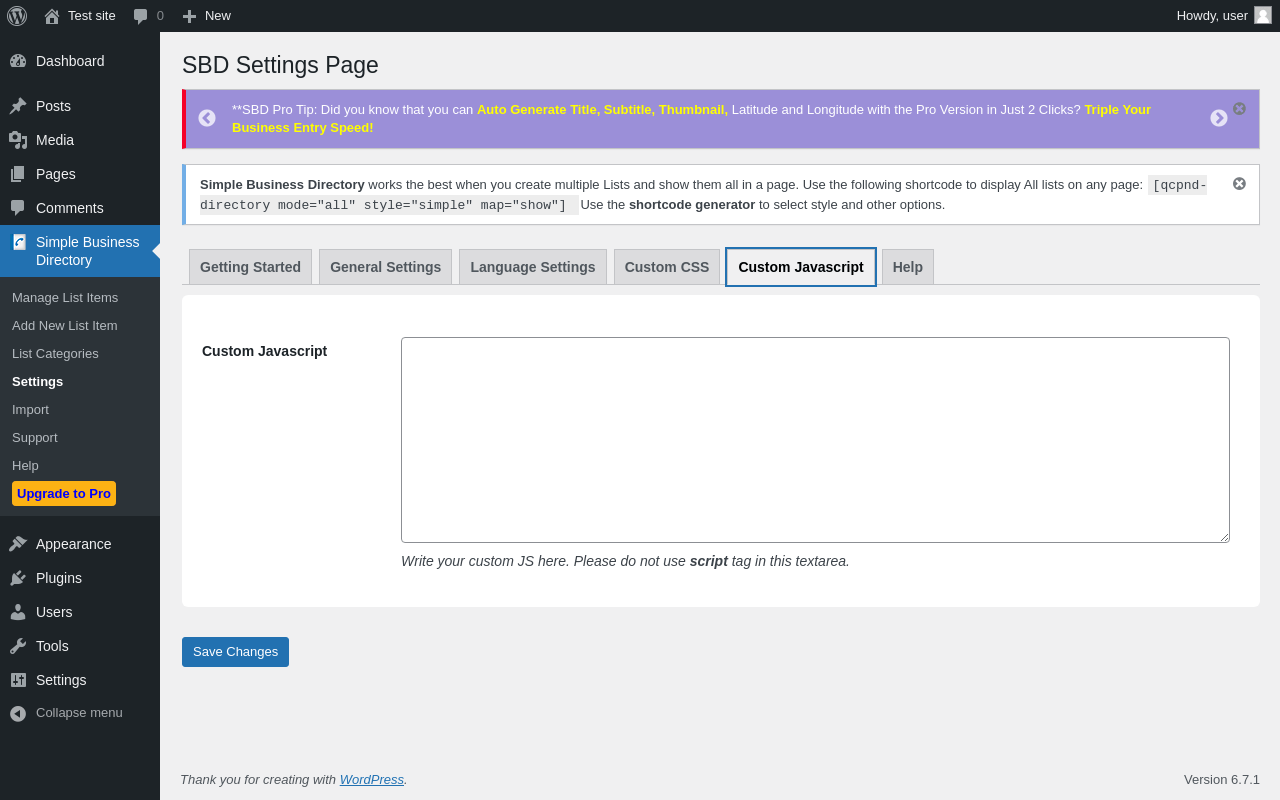Click the SBD Settings Page heading
The width and height of the screenshot is (1280, 800).
[280, 65]
